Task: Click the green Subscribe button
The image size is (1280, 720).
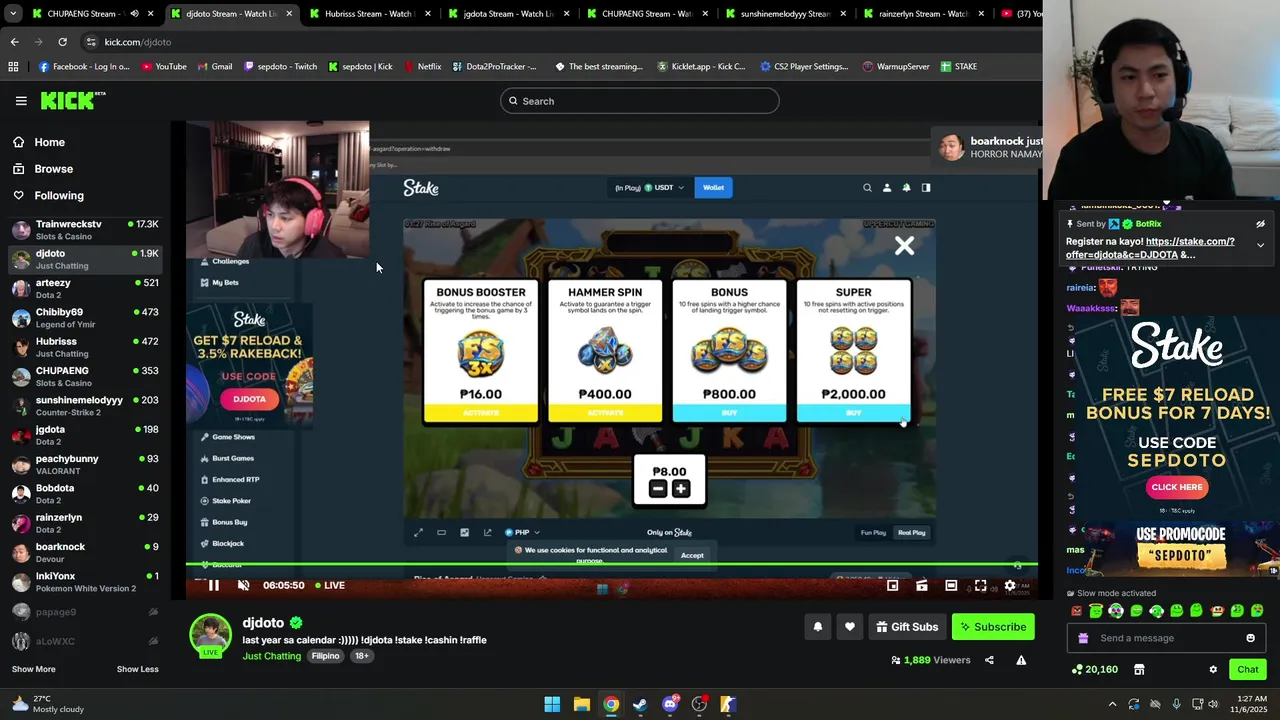Action: [993, 627]
